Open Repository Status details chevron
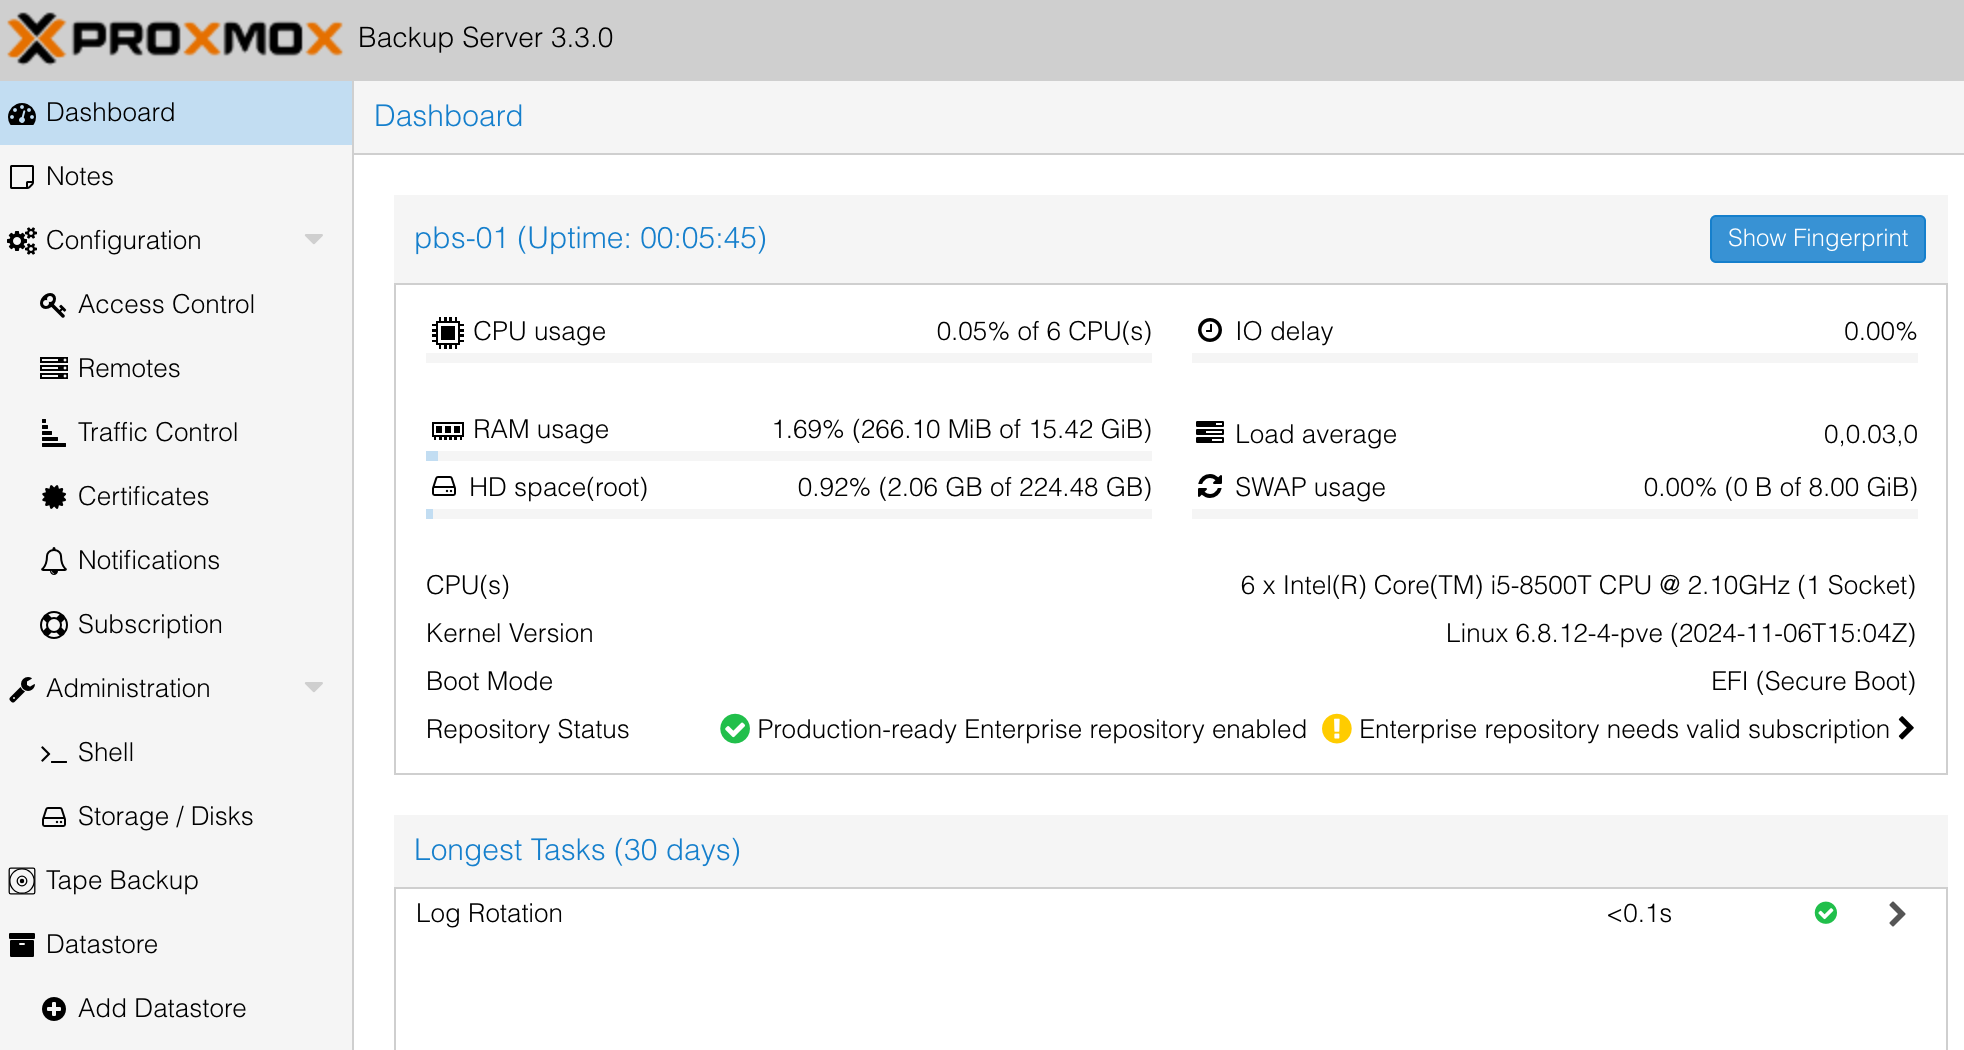This screenshot has height=1050, width=1964. (1906, 728)
